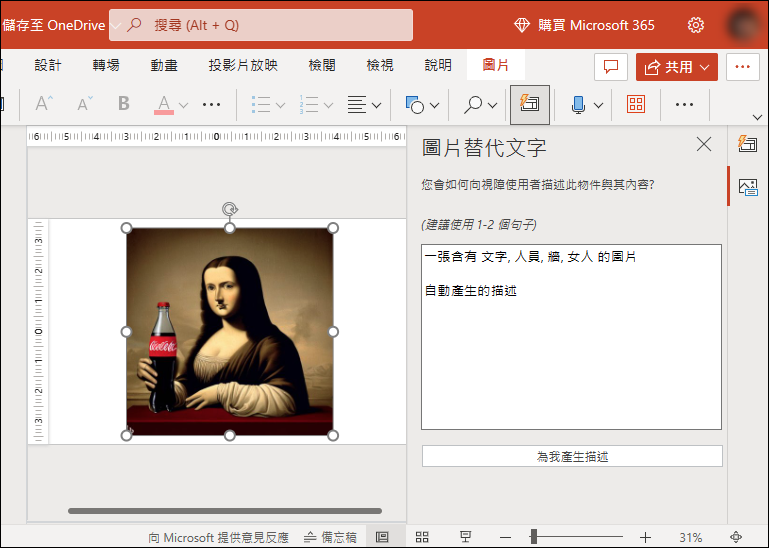Open Designer pane from right sidebar
This screenshot has height=548, width=769.
tap(748, 144)
